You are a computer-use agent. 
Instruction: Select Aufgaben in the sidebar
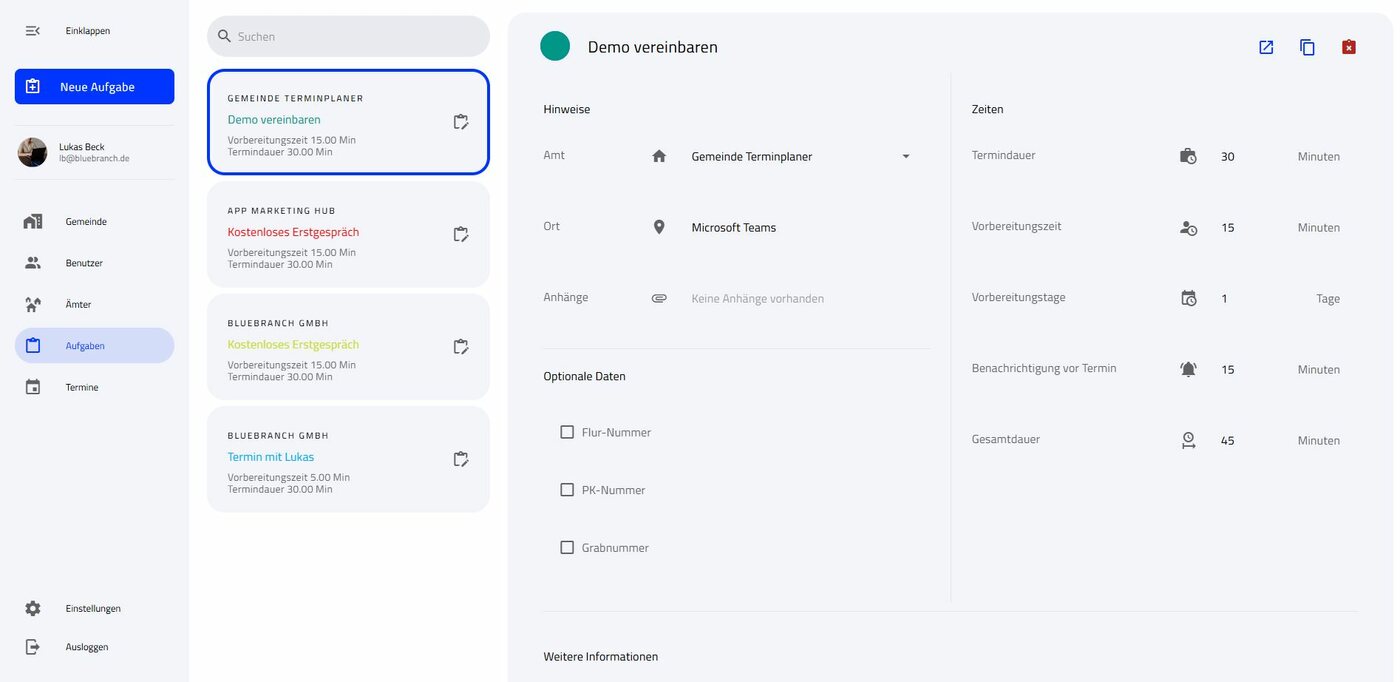pos(94,346)
